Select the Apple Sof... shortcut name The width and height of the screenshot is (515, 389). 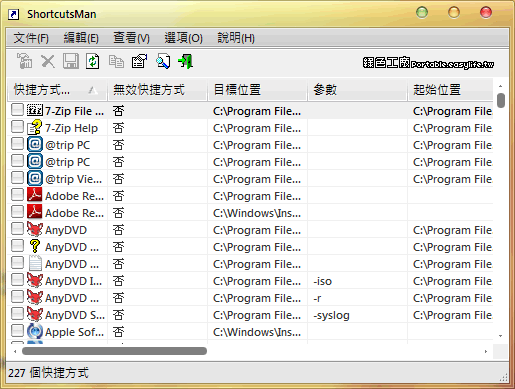click(74, 332)
